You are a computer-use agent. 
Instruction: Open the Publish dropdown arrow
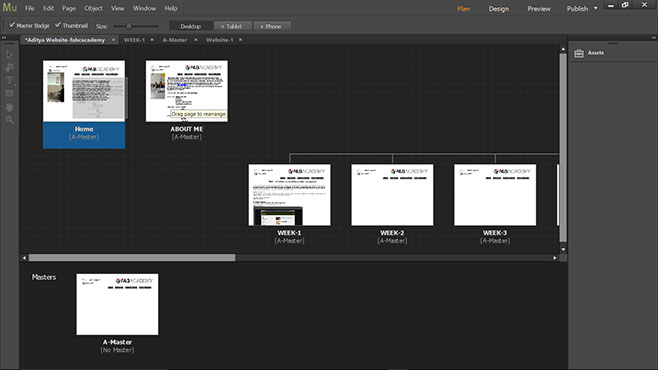click(x=595, y=8)
